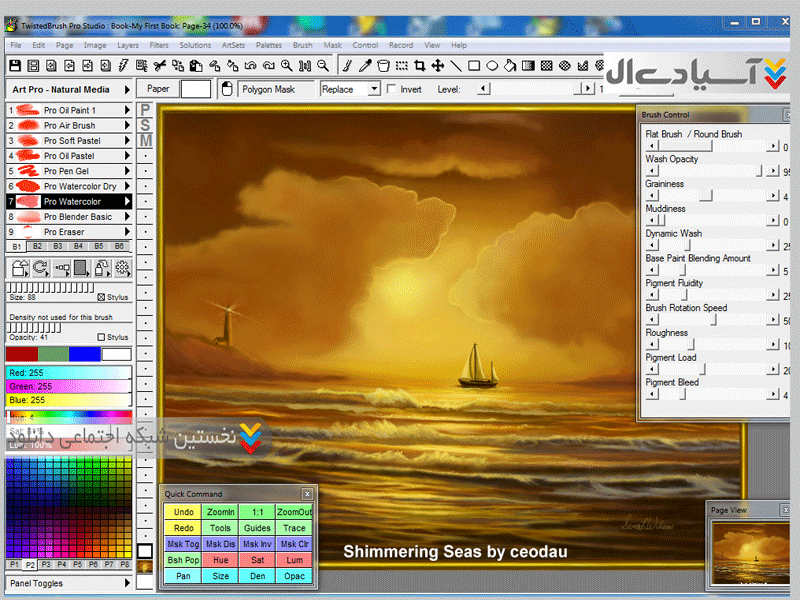Click Undo in Quick Command panel

click(183, 512)
